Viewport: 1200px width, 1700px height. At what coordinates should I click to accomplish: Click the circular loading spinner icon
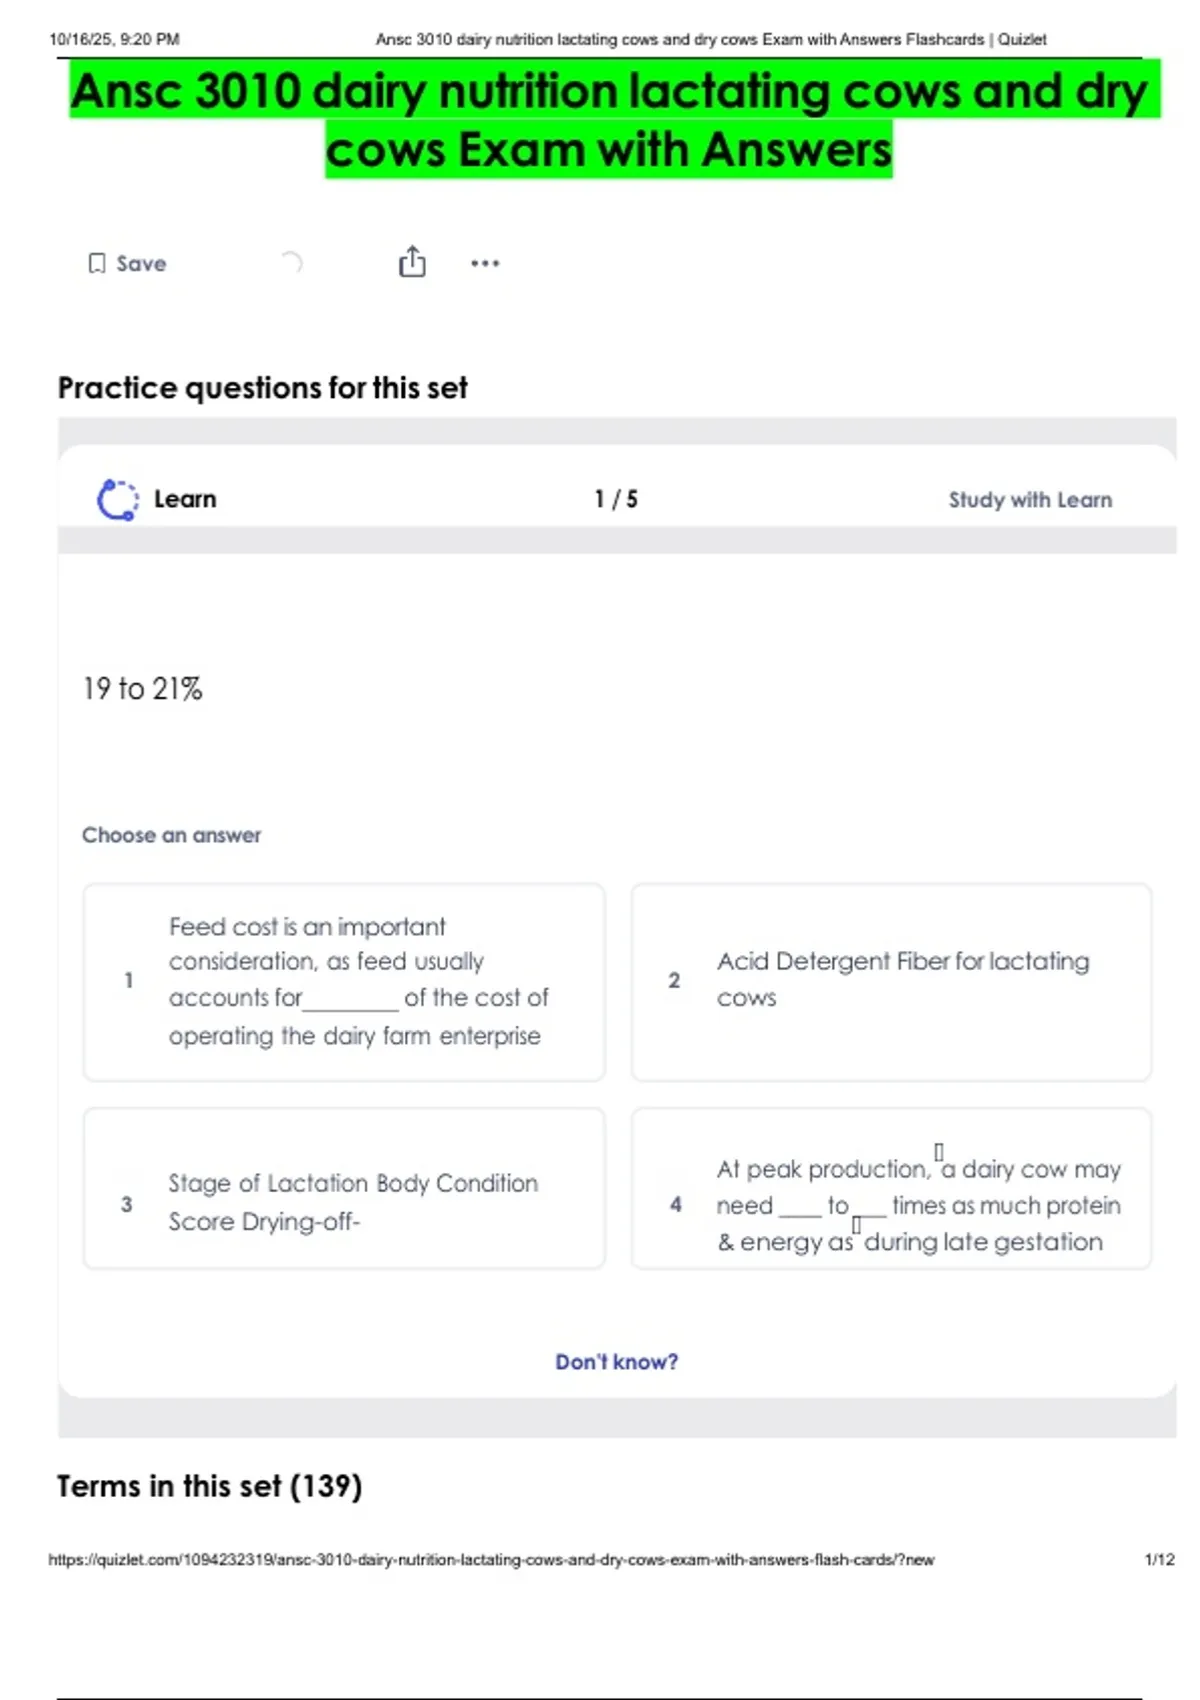tap(290, 262)
